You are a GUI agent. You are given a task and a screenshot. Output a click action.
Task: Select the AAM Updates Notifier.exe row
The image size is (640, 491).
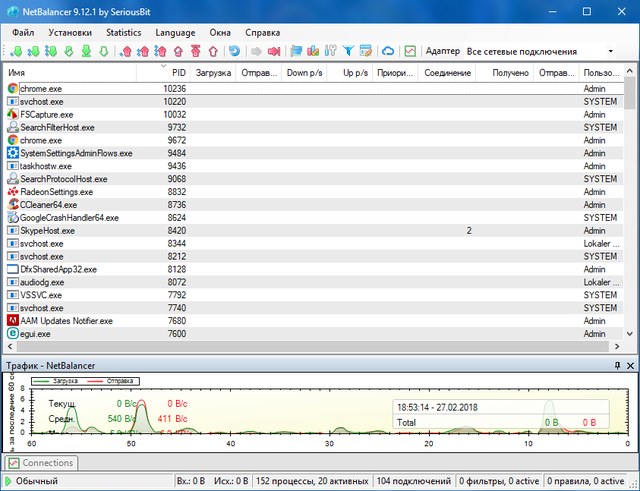pyautogui.click(x=314, y=321)
